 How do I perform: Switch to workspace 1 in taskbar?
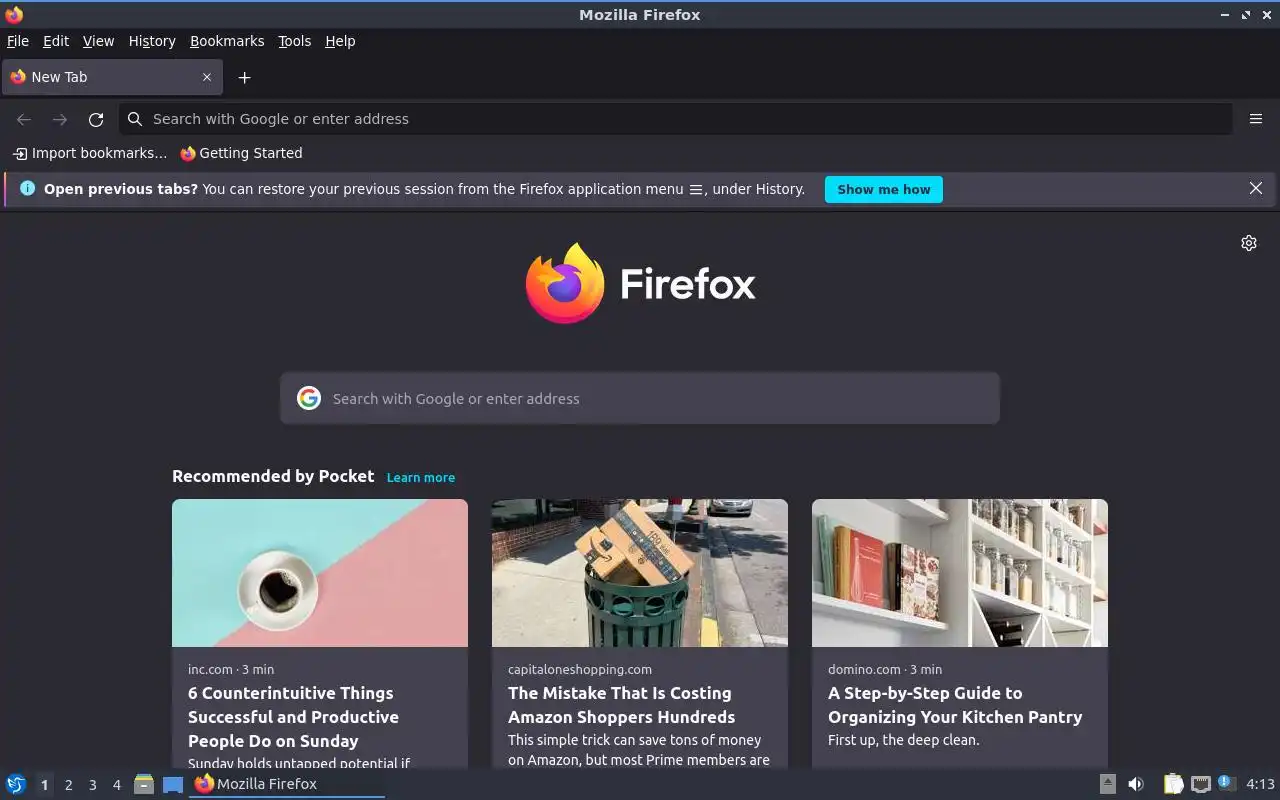[x=44, y=785]
